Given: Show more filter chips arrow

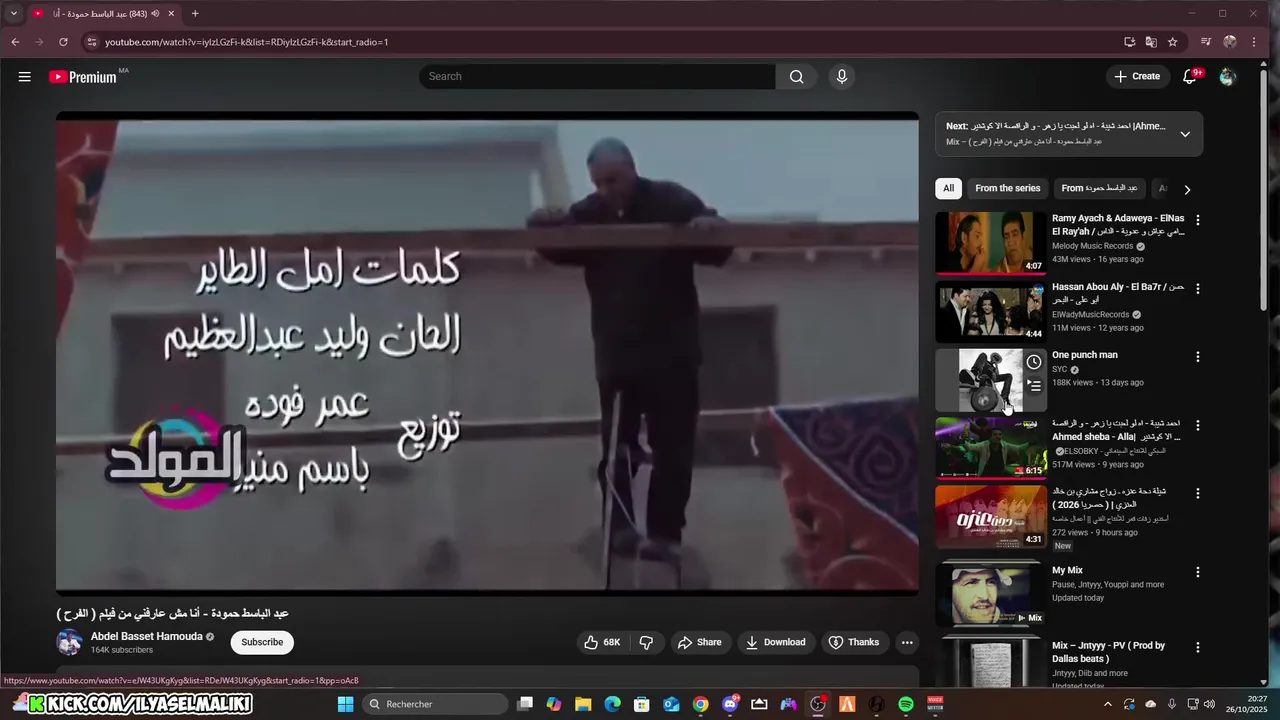Looking at the screenshot, I should [1187, 189].
